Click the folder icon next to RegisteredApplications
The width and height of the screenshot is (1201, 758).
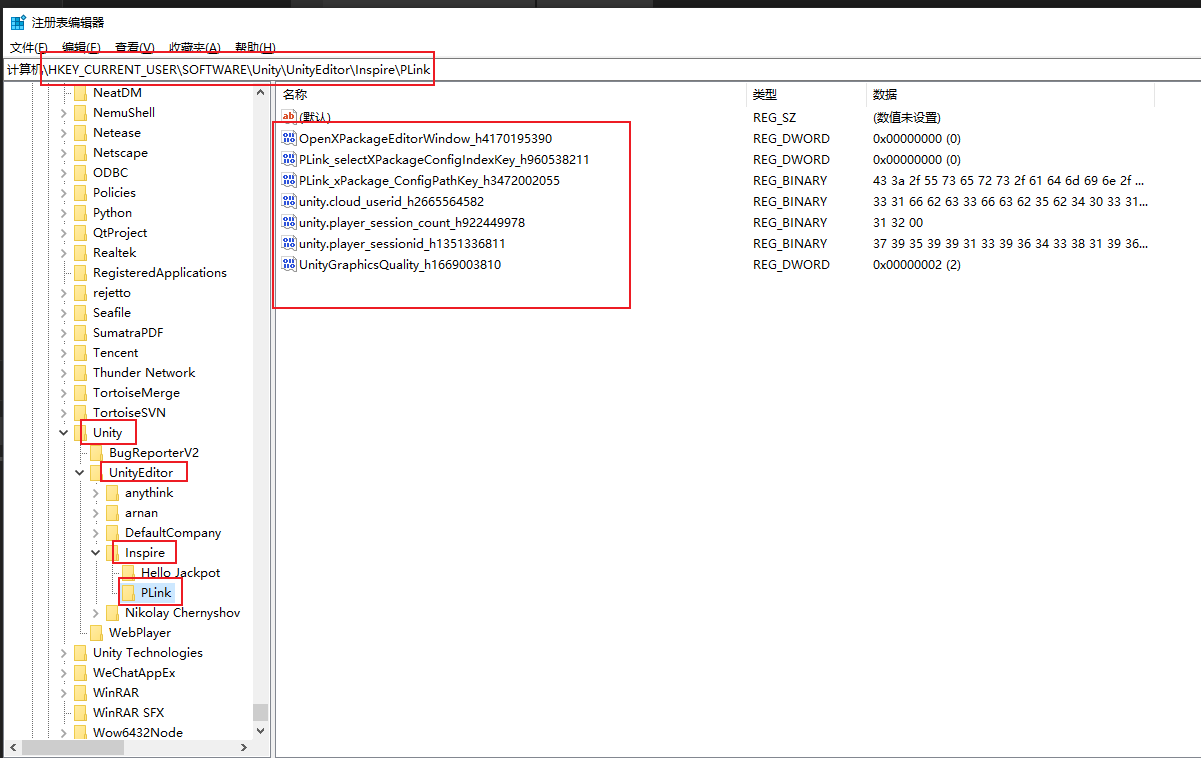(80, 273)
